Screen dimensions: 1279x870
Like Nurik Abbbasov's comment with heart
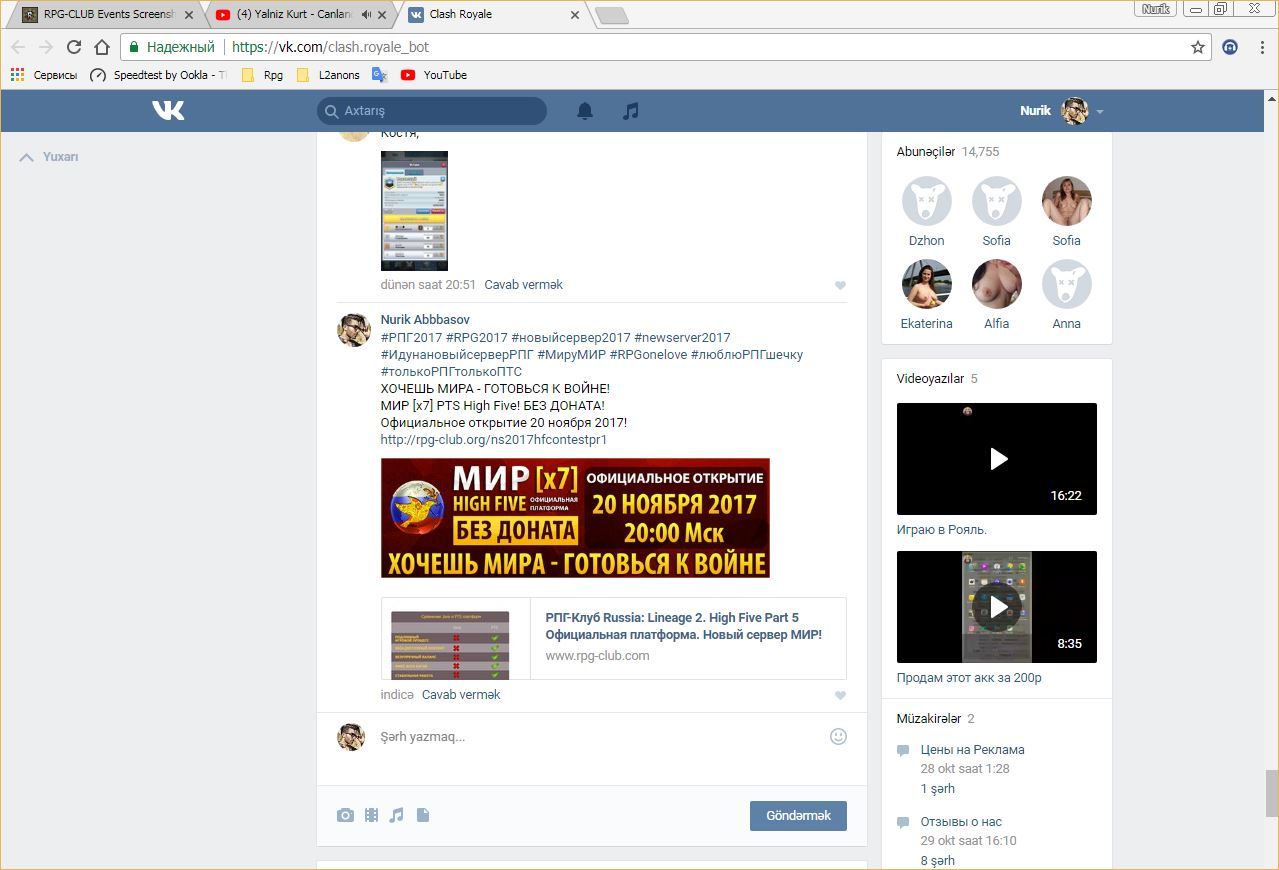840,696
